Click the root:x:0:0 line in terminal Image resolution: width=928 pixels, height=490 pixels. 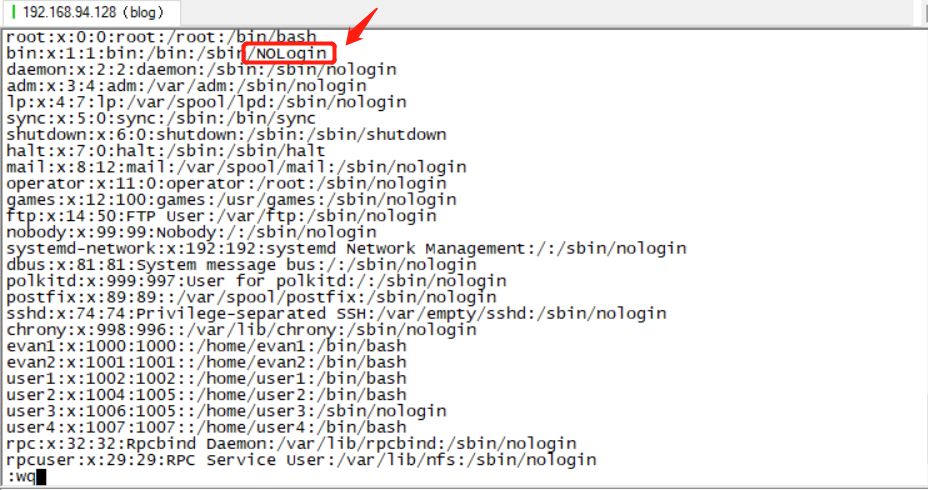[161, 37]
